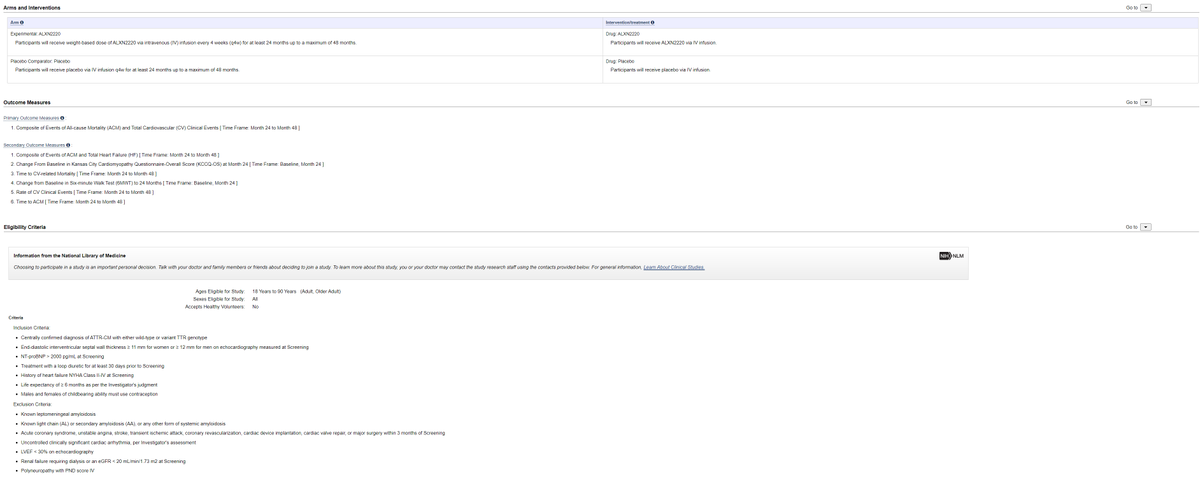Click 'Information from the National Library of Medicine' title
Image resolution: width=1200 pixels, height=477 pixels.
point(70,256)
